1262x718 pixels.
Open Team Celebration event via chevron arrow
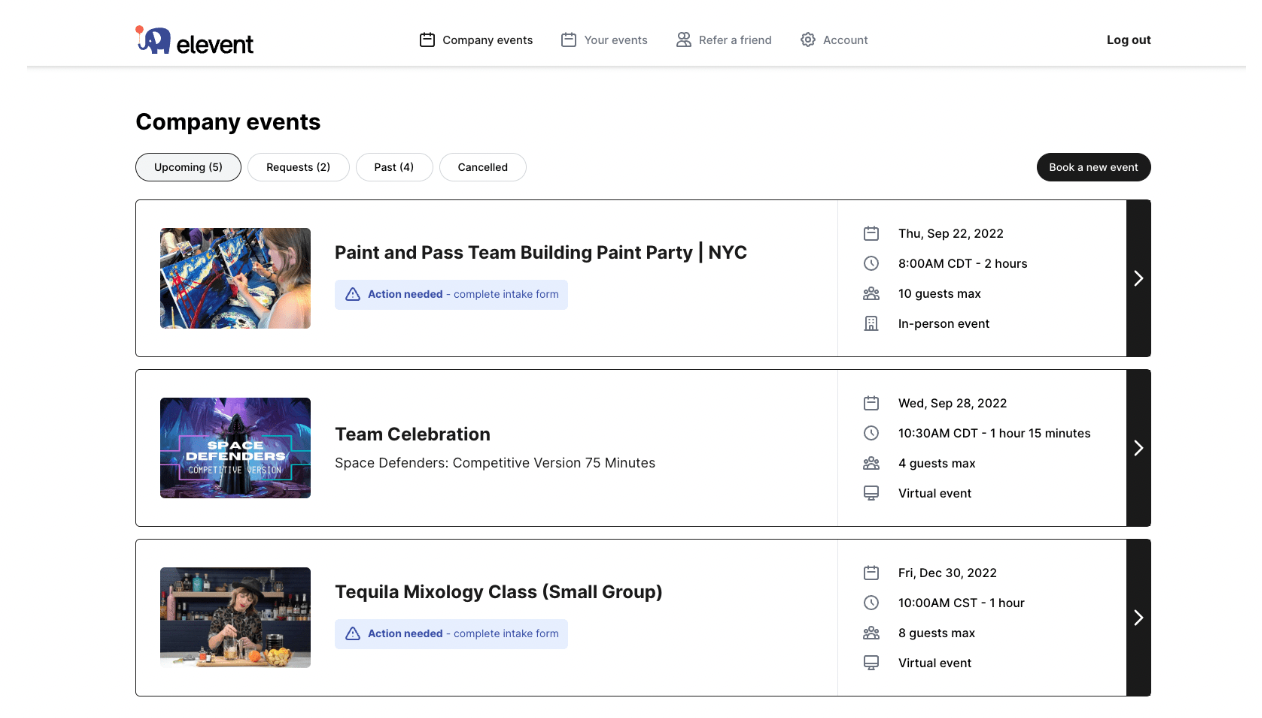tap(1138, 448)
